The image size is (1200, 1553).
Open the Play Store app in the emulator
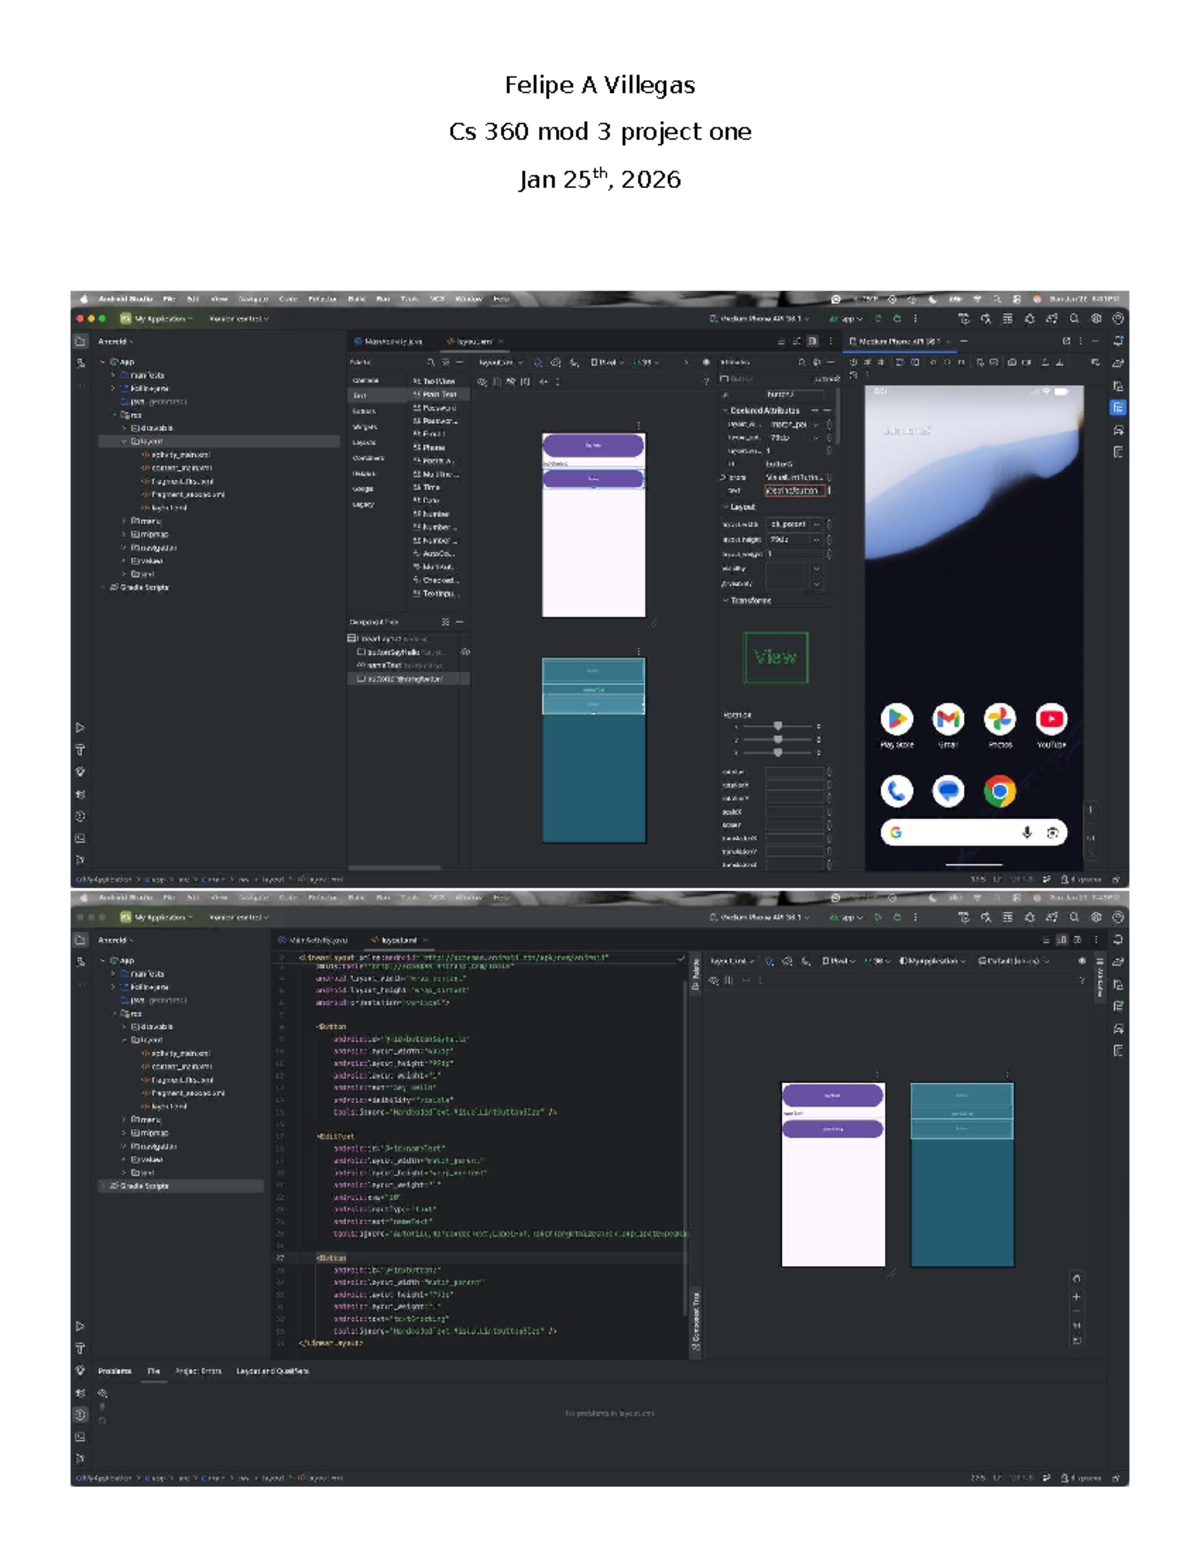[897, 719]
